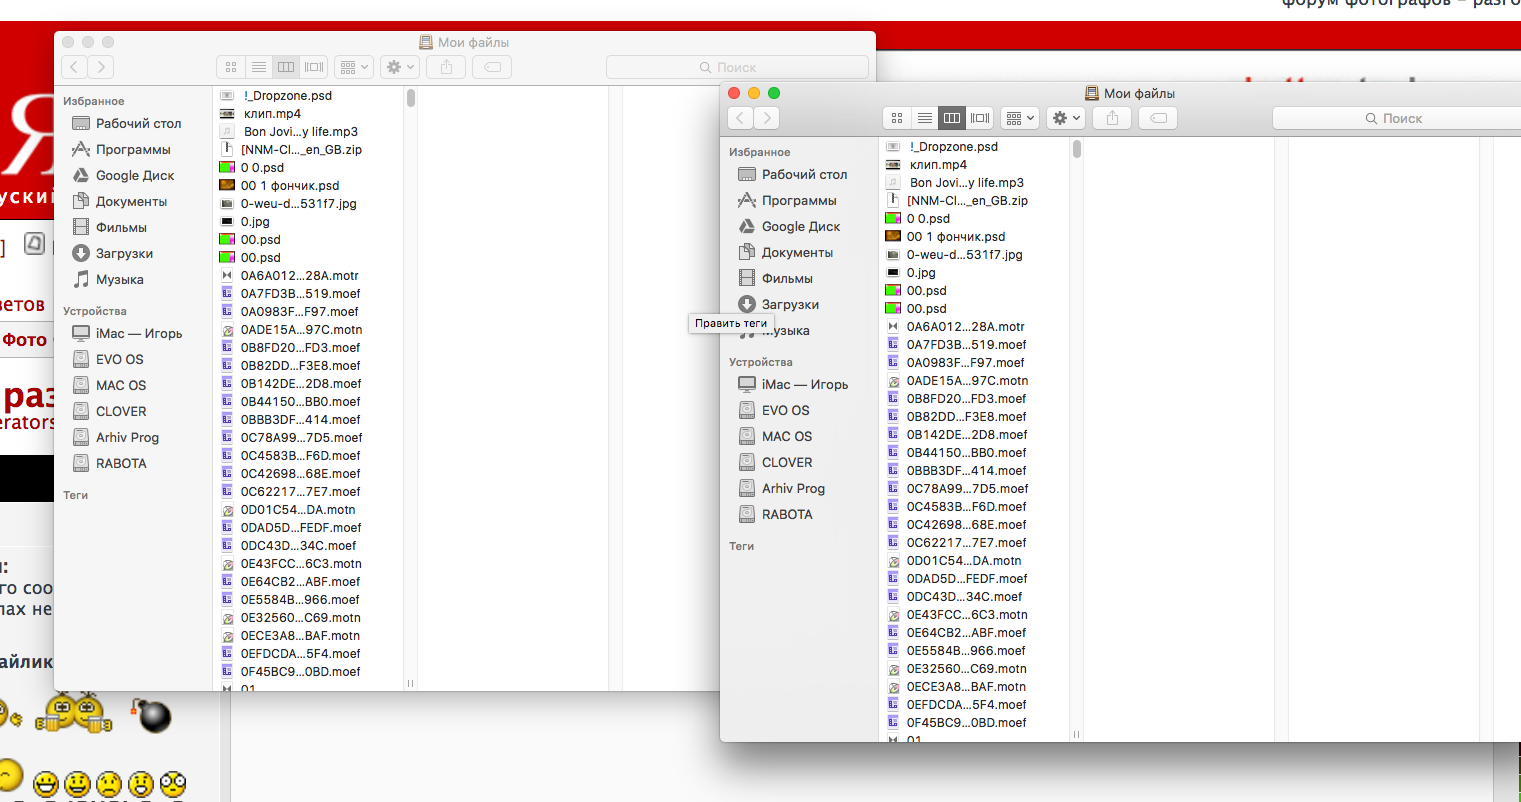
Task: Click file list scrollbar in front window
Action: (1077, 150)
